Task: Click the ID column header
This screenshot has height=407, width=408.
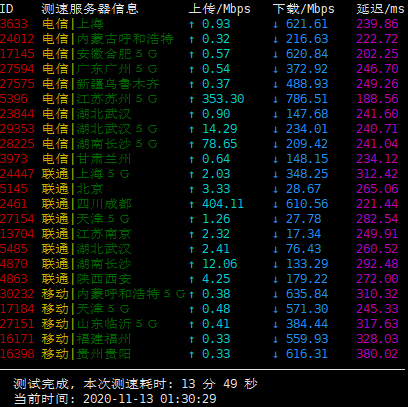Action: coord(7,9)
